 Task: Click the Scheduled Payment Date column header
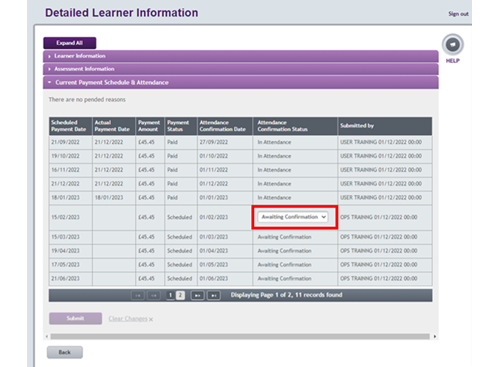coord(70,126)
